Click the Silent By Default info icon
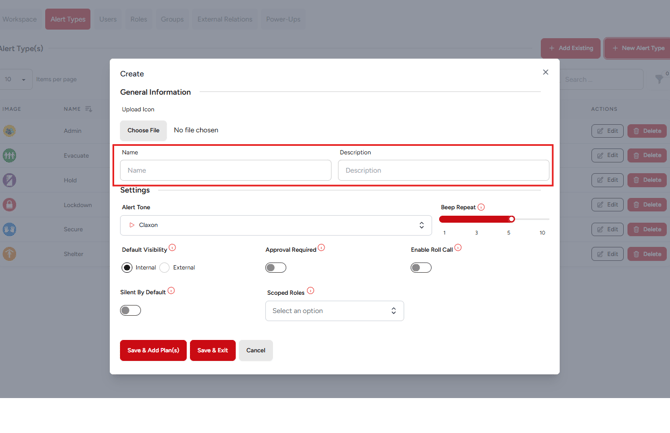670x433 pixels. click(171, 291)
